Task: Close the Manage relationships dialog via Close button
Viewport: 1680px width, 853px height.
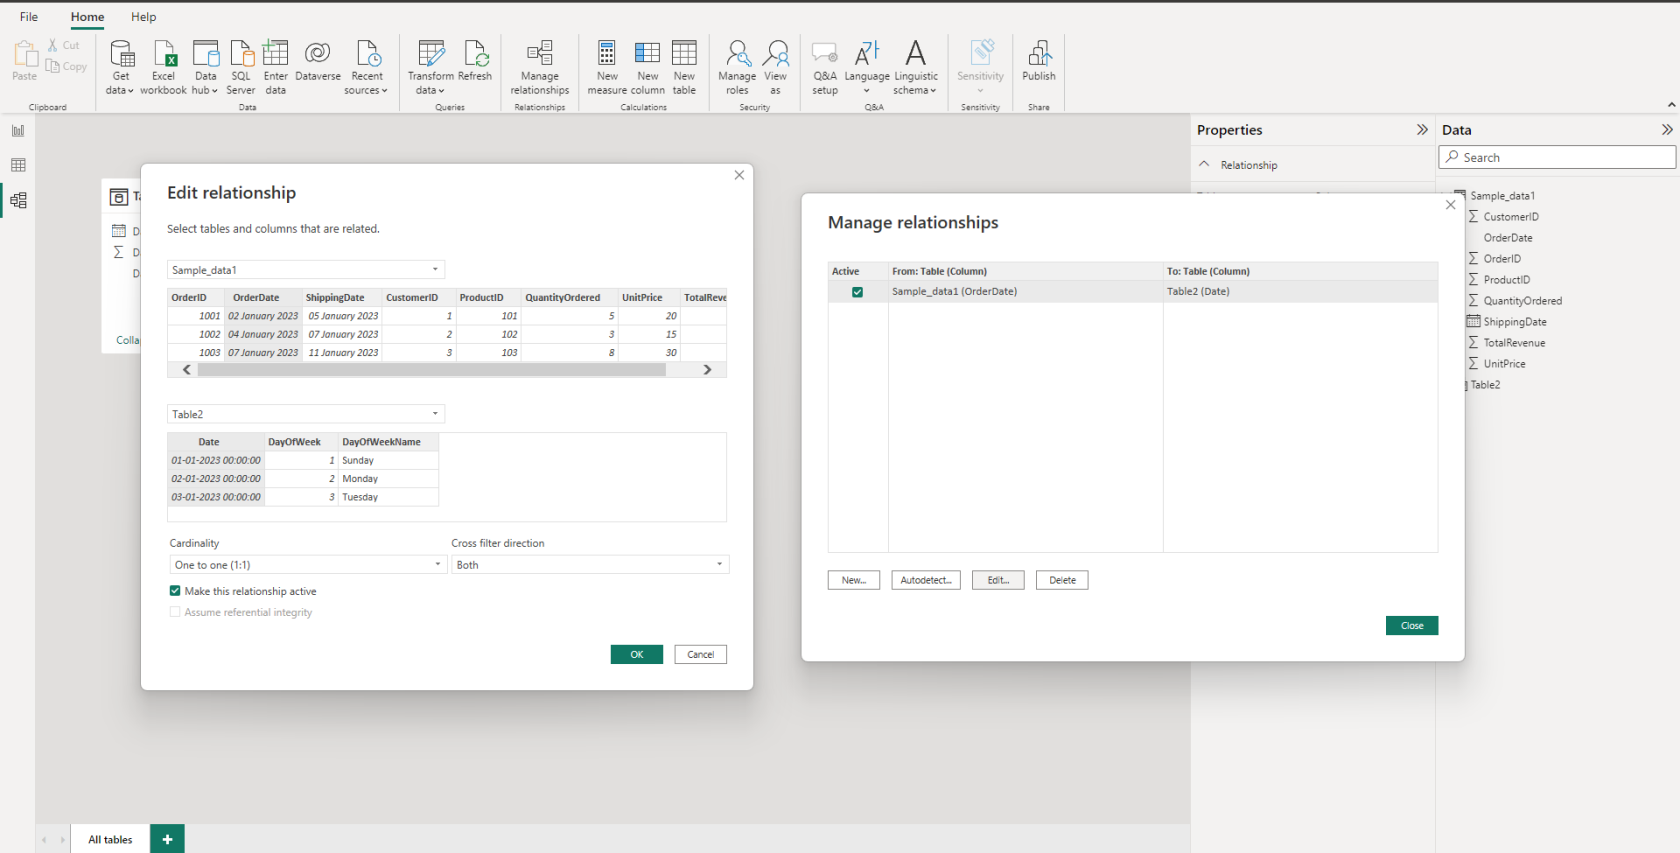Action: tap(1412, 625)
